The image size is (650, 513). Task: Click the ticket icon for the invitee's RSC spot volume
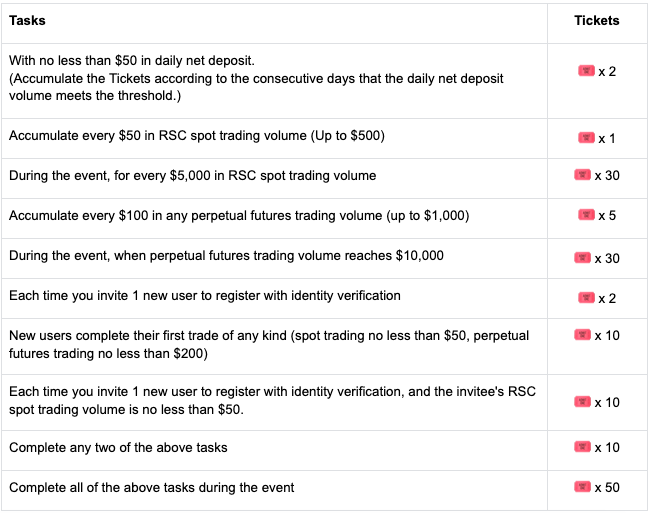coord(582,401)
